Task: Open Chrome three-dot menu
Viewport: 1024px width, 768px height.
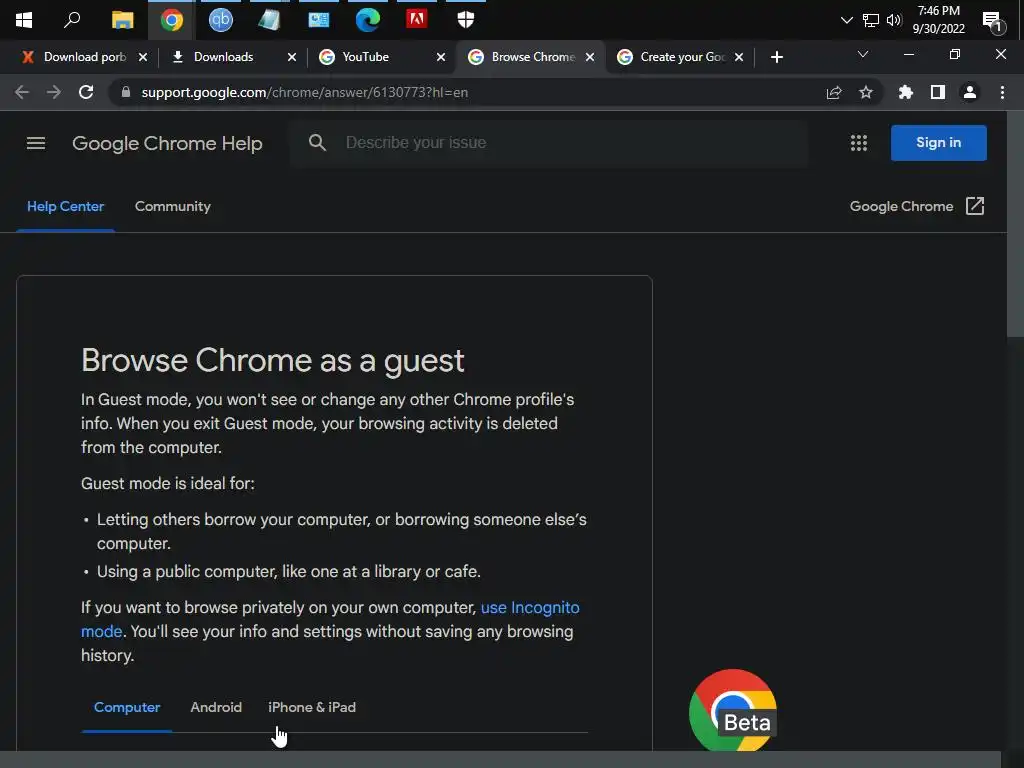Action: click(x=1002, y=93)
